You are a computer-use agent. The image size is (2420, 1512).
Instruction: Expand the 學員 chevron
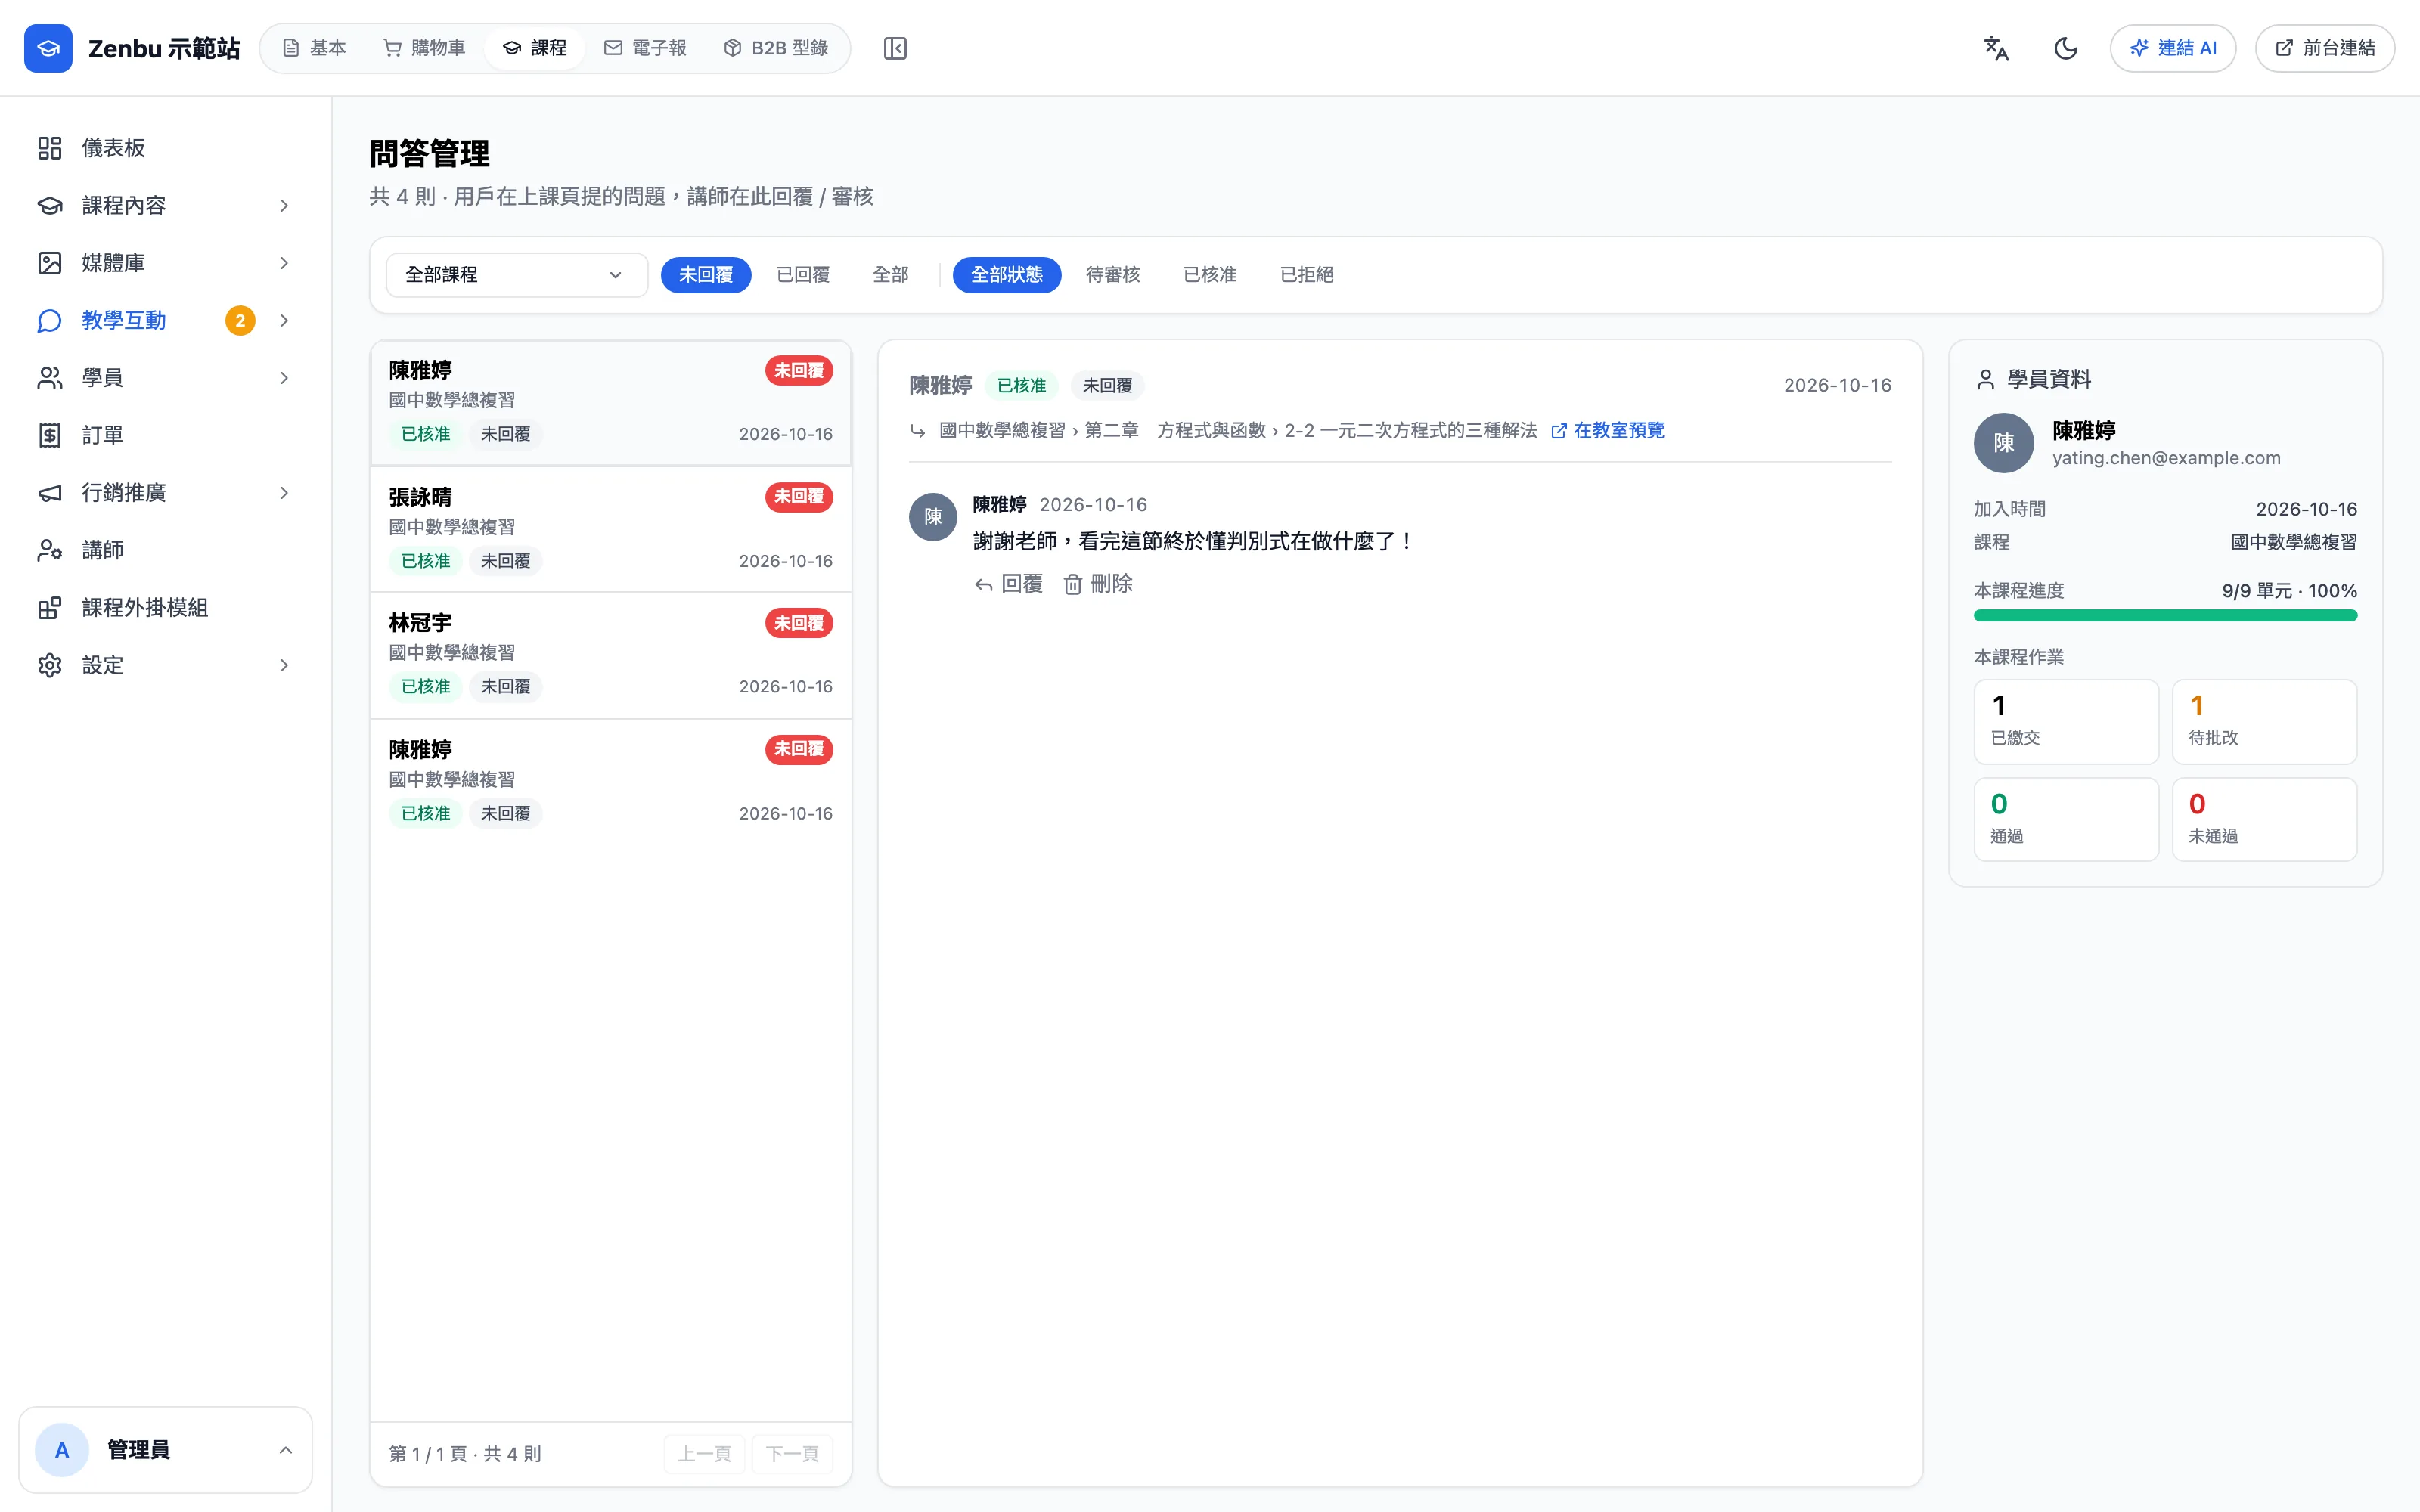tap(284, 378)
